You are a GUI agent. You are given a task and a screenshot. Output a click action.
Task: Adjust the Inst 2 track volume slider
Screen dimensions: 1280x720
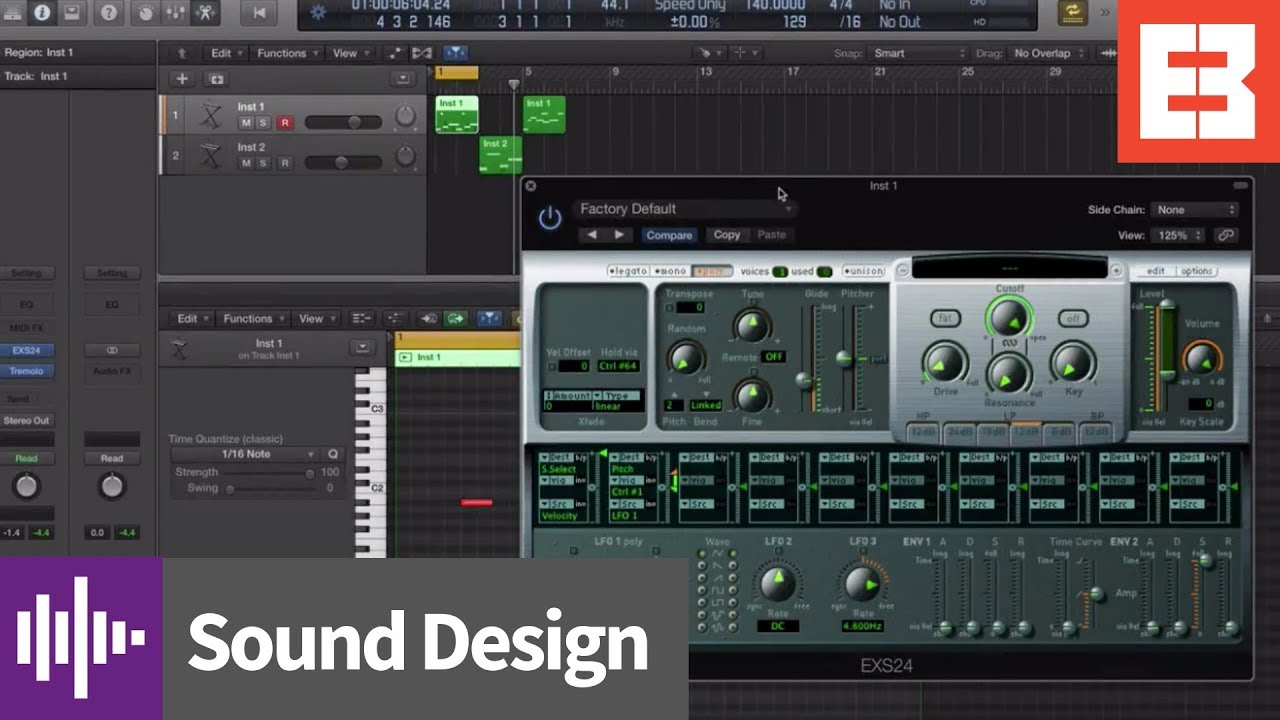tap(343, 162)
